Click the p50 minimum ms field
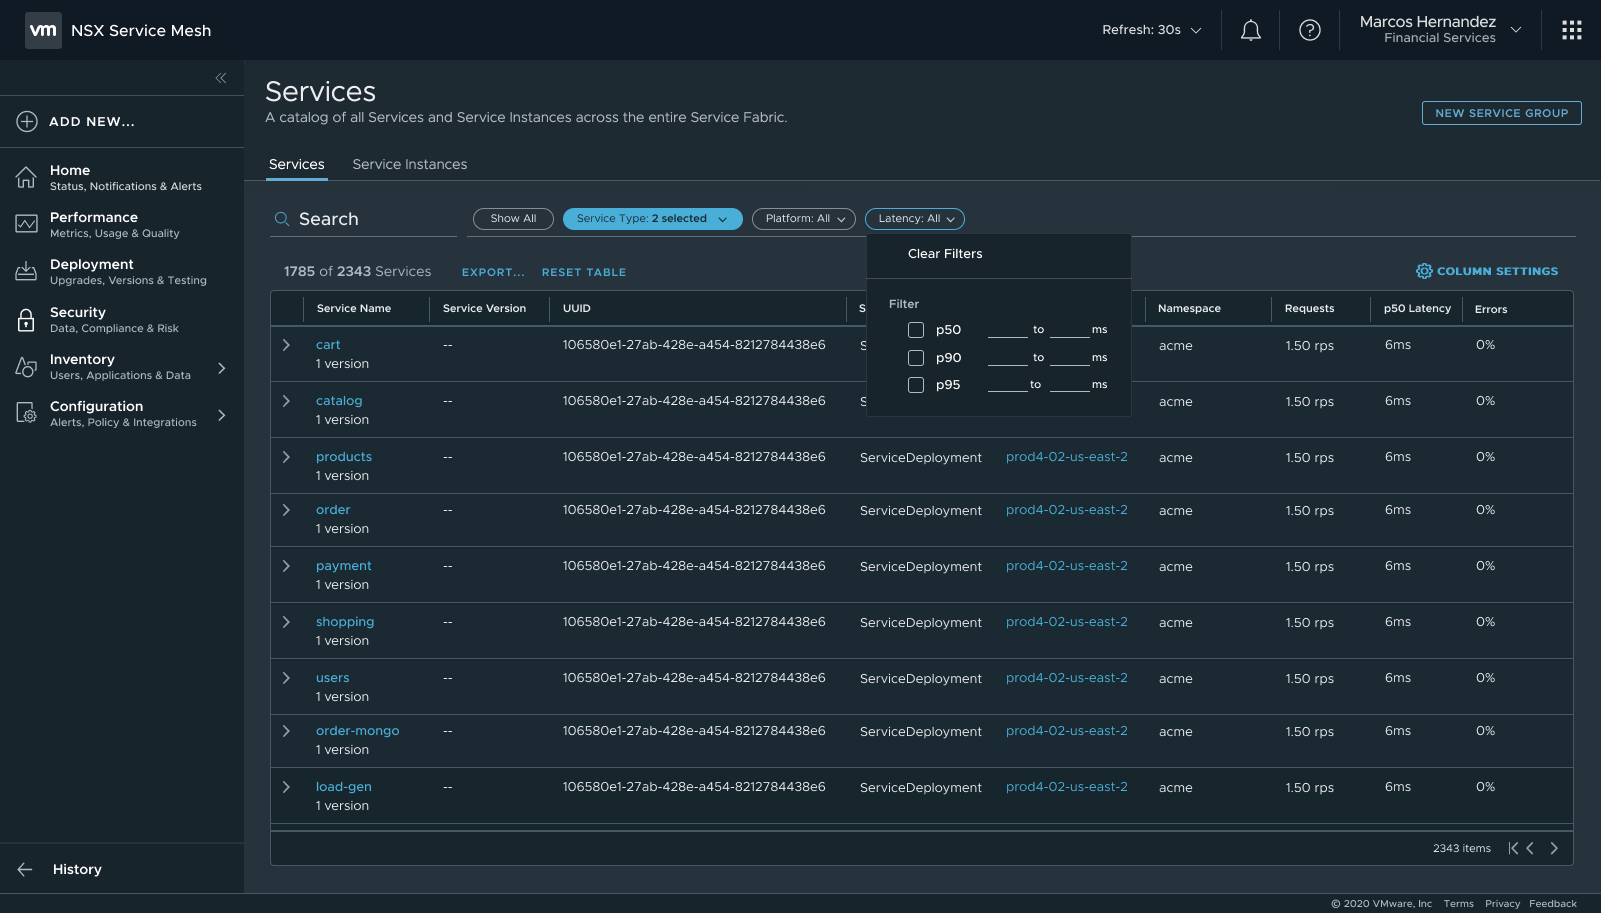The width and height of the screenshot is (1601, 913). (x=1007, y=330)
